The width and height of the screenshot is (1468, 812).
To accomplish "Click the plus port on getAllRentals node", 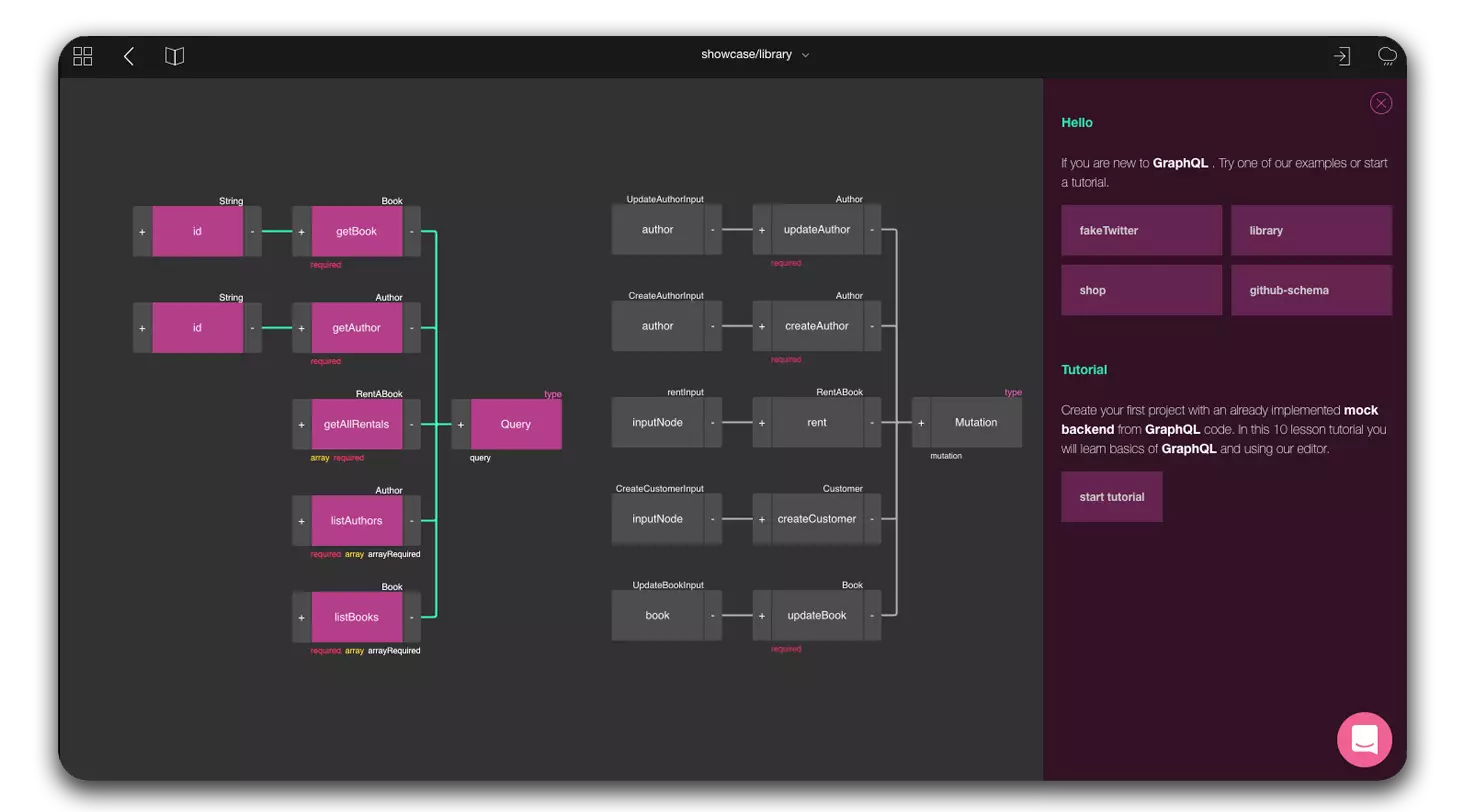I will [302, 424].
